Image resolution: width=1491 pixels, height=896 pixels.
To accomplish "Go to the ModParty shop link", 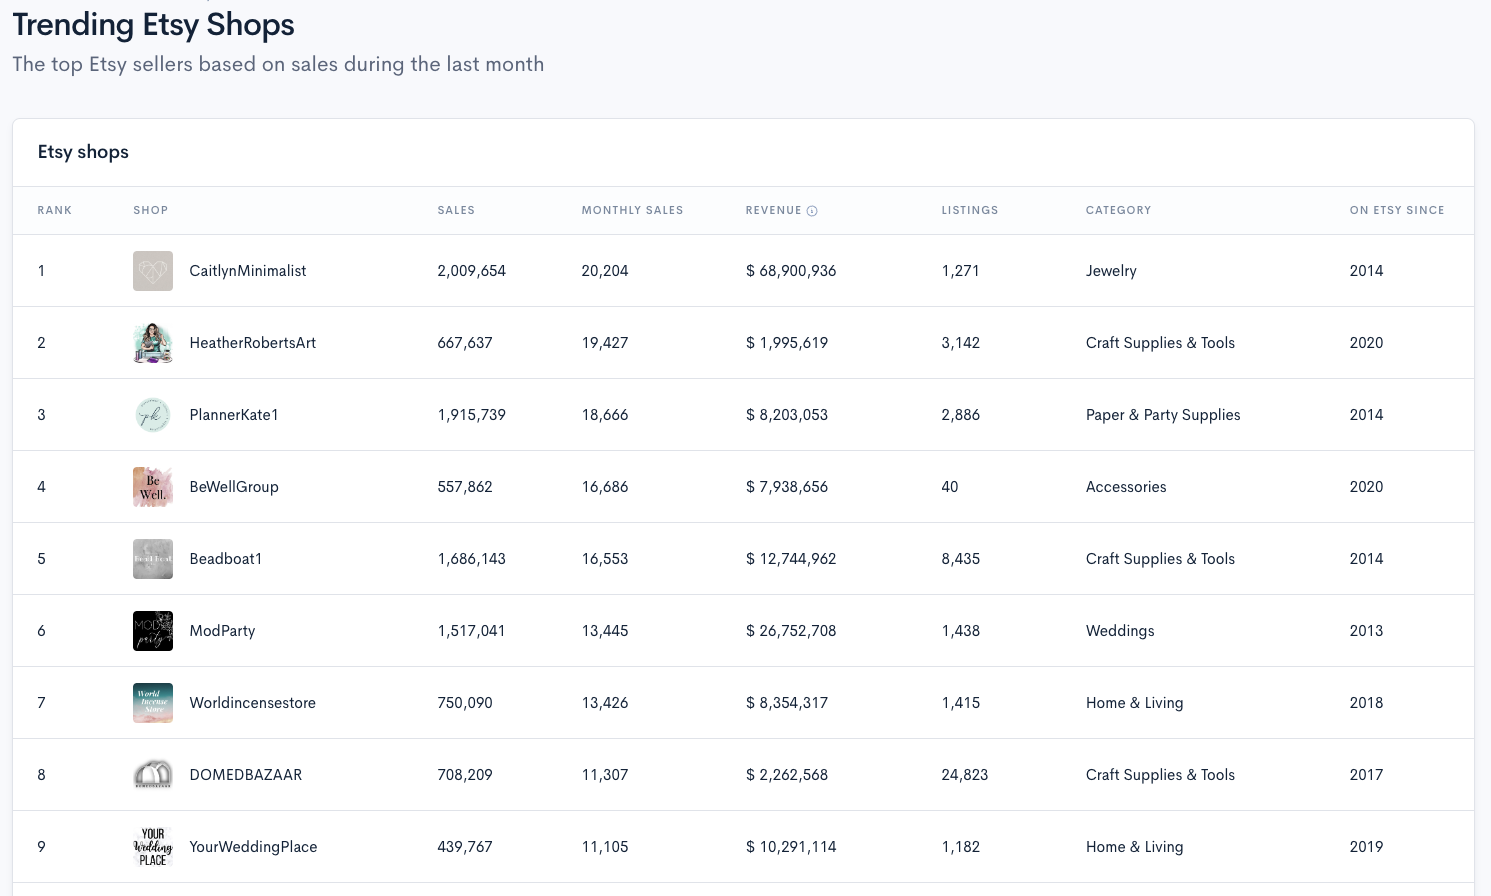I will (222, 631).
